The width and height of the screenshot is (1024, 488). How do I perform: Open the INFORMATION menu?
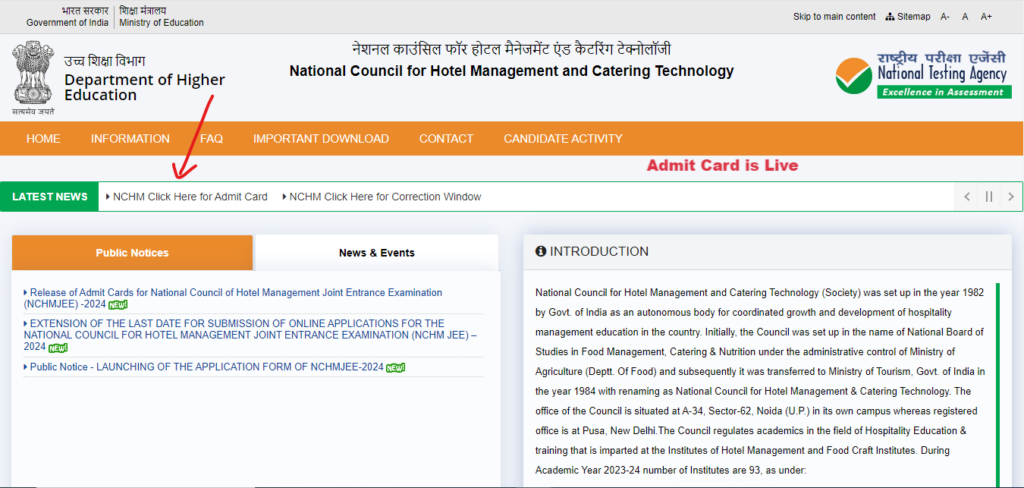[x=130, y=138]
